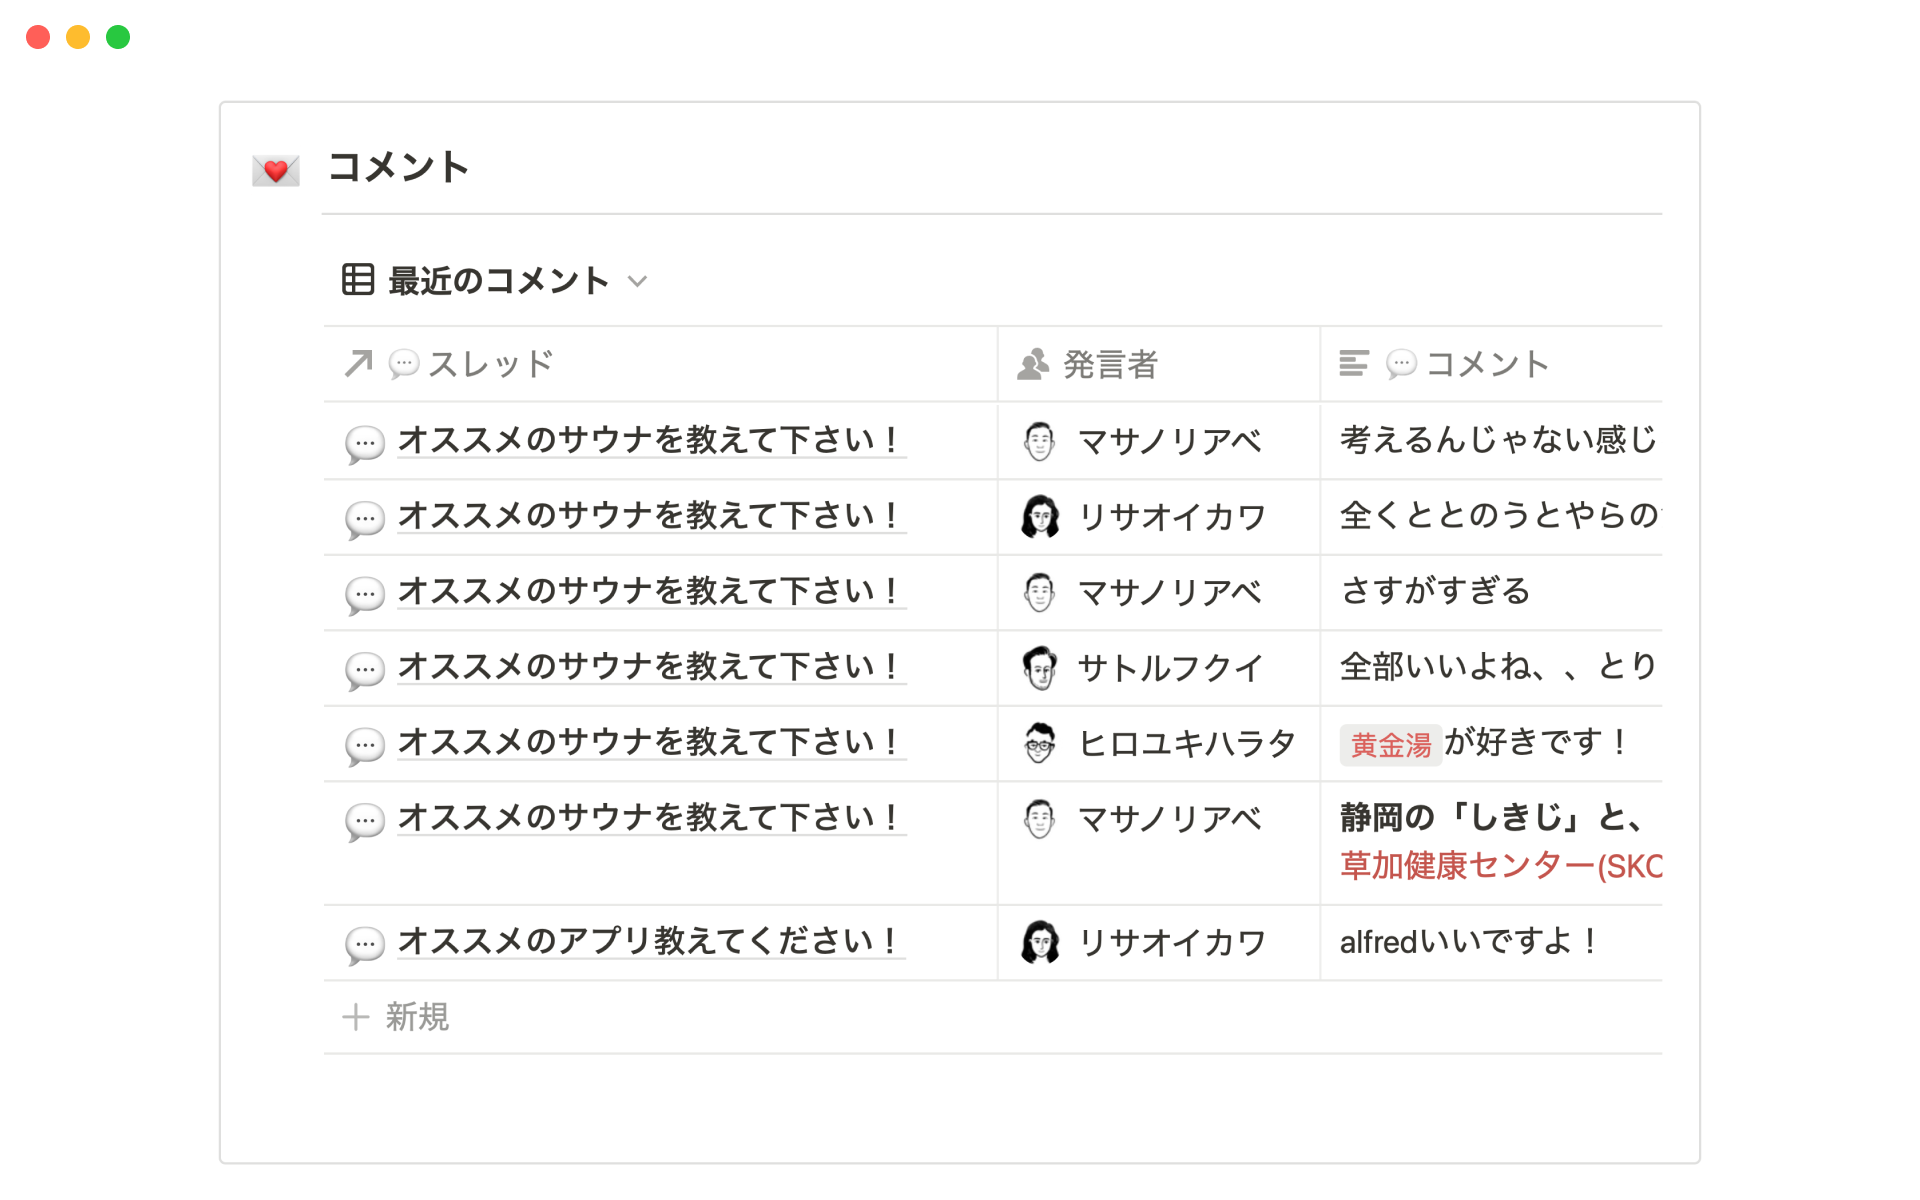This screenshot has height=1200, width=1920.
Task: Open the スレッド column header menu
Action: 490,364
